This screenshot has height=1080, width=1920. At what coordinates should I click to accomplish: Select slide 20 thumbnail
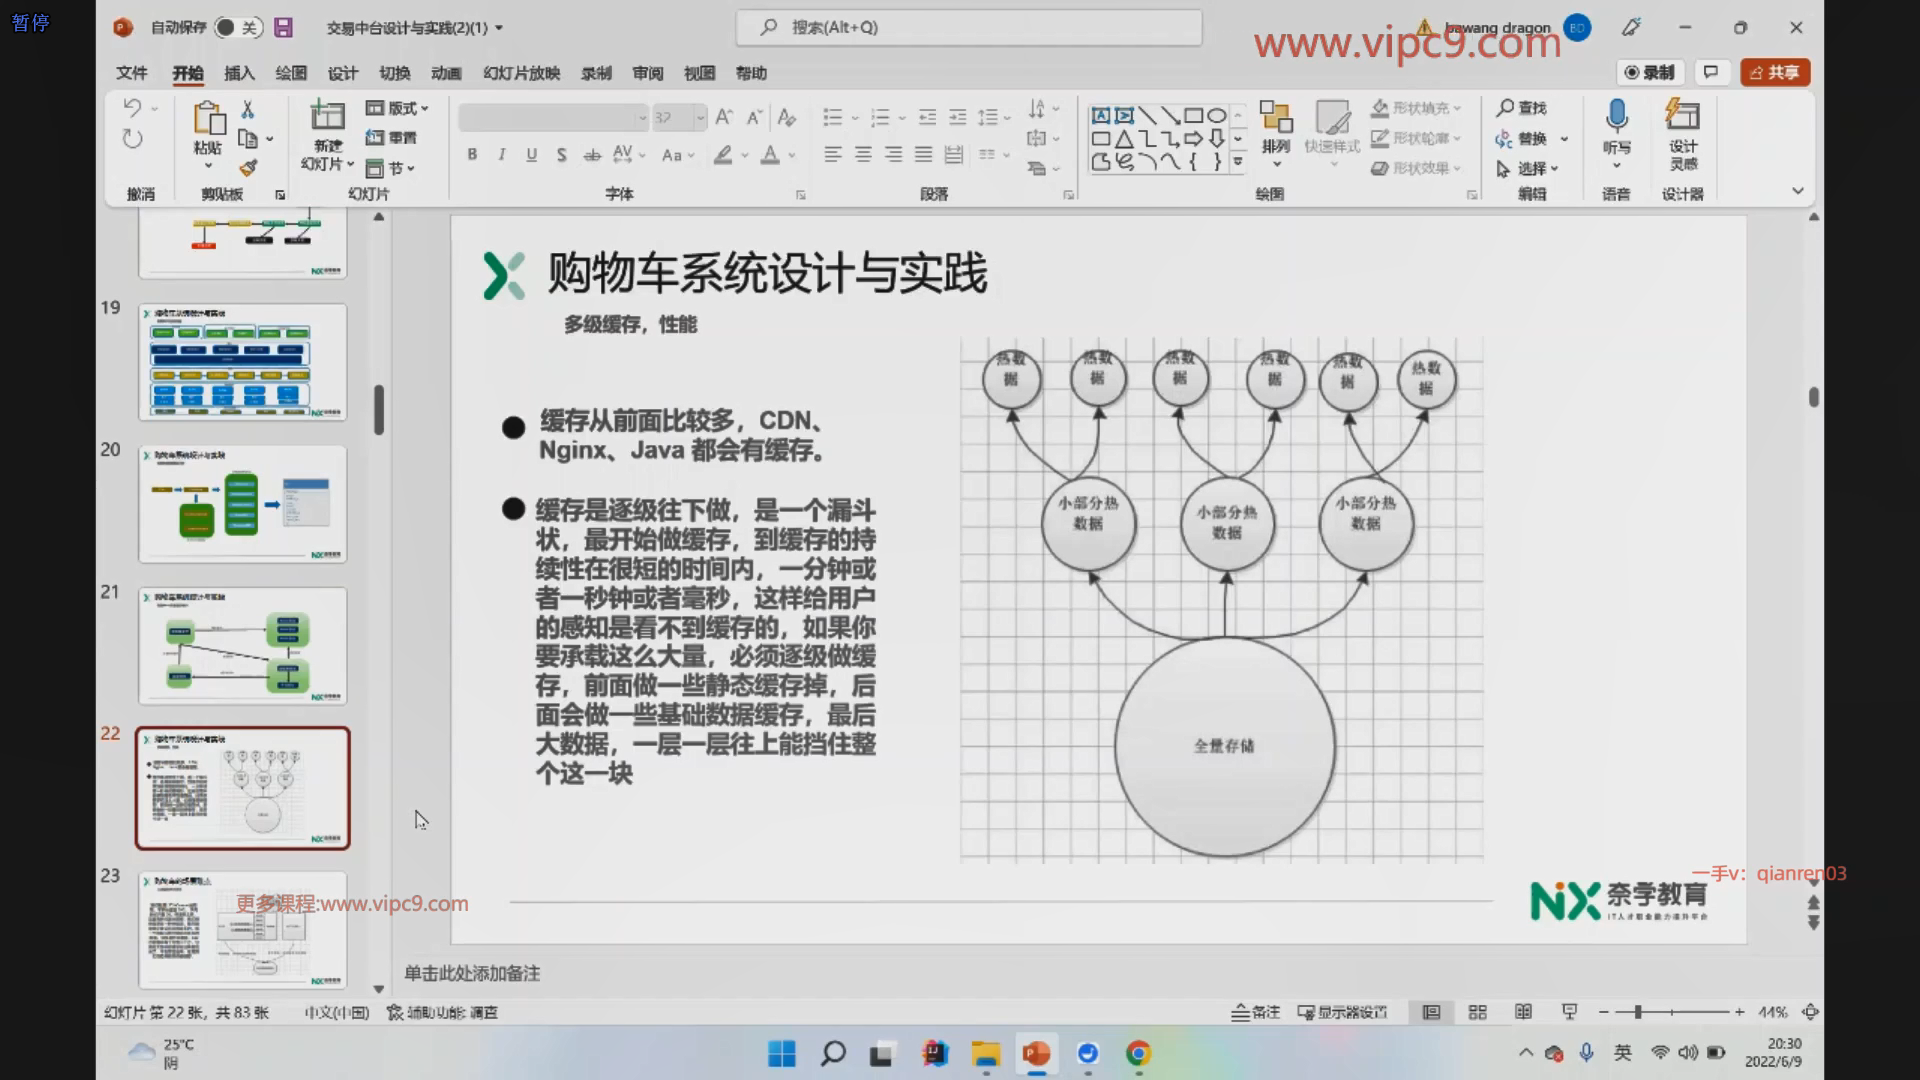click(243, 503)
